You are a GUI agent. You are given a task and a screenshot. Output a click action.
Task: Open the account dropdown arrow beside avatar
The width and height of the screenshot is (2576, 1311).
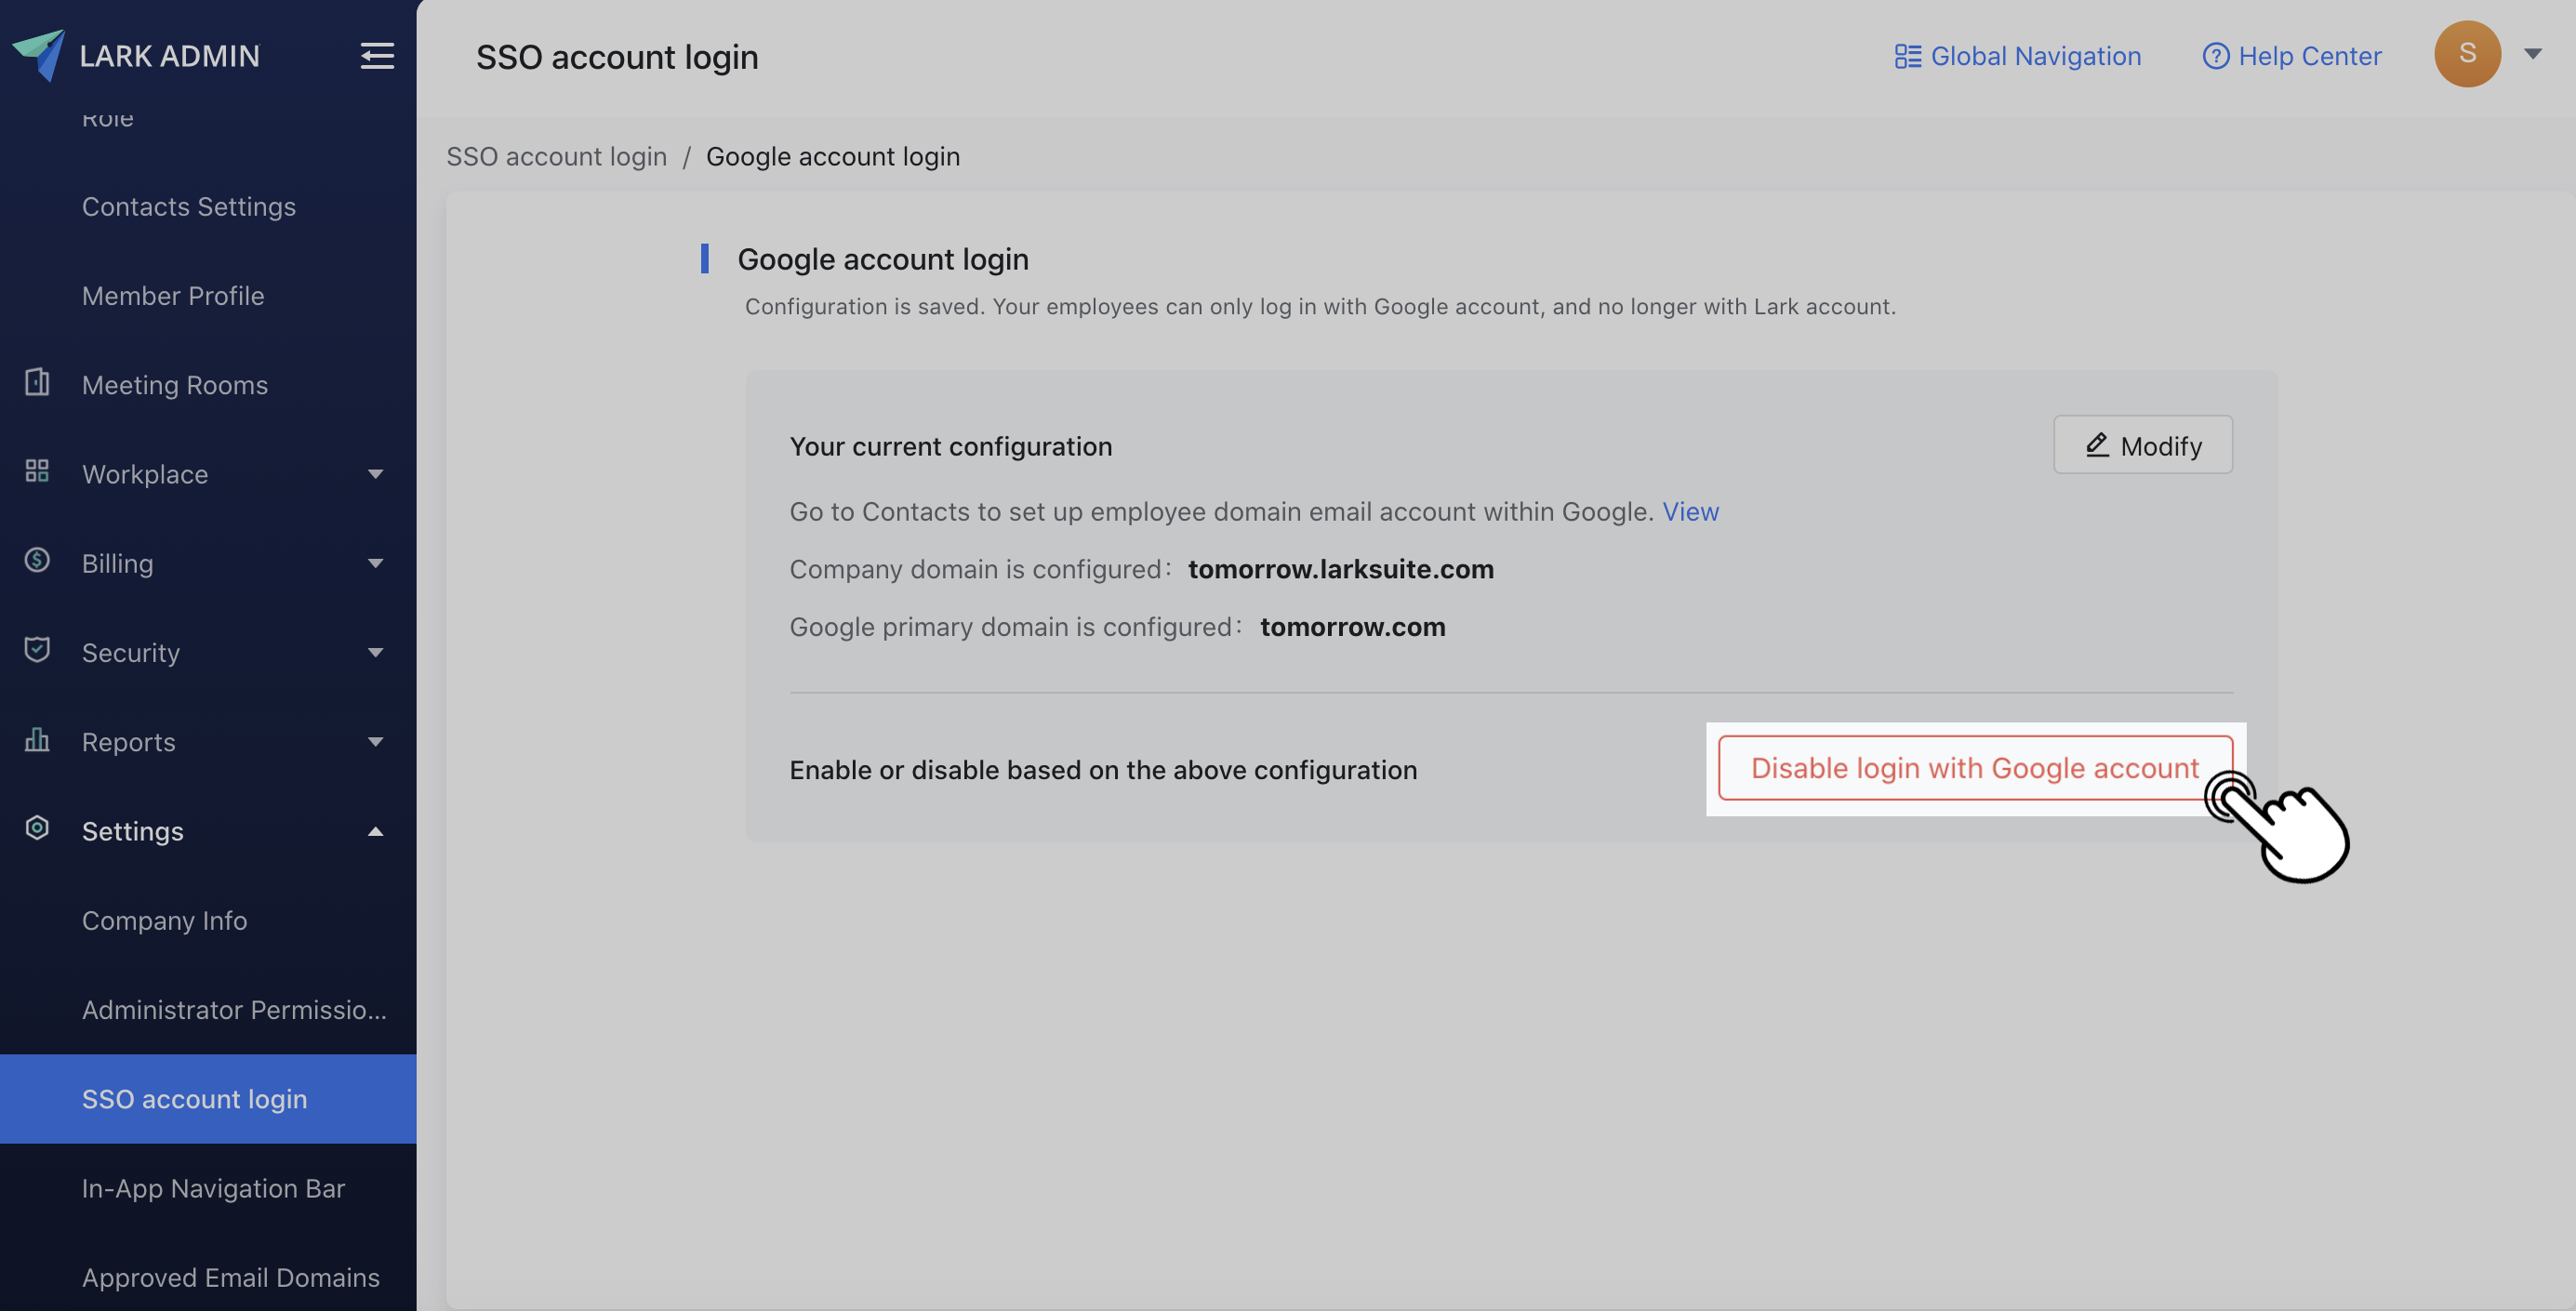2532,54
